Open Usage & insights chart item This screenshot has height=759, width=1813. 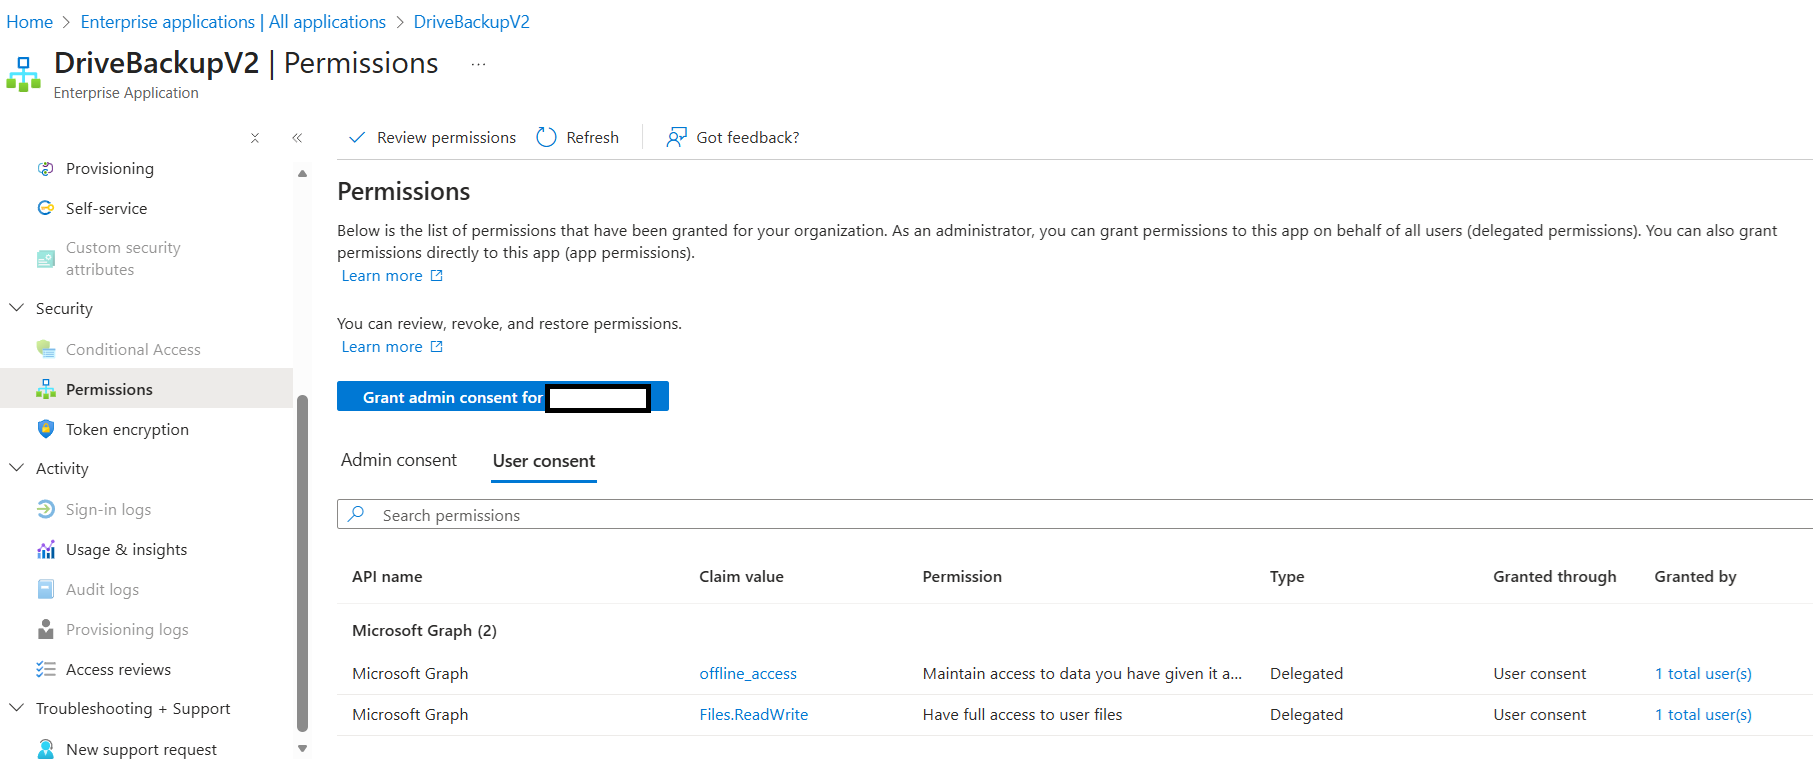(126, 550)
